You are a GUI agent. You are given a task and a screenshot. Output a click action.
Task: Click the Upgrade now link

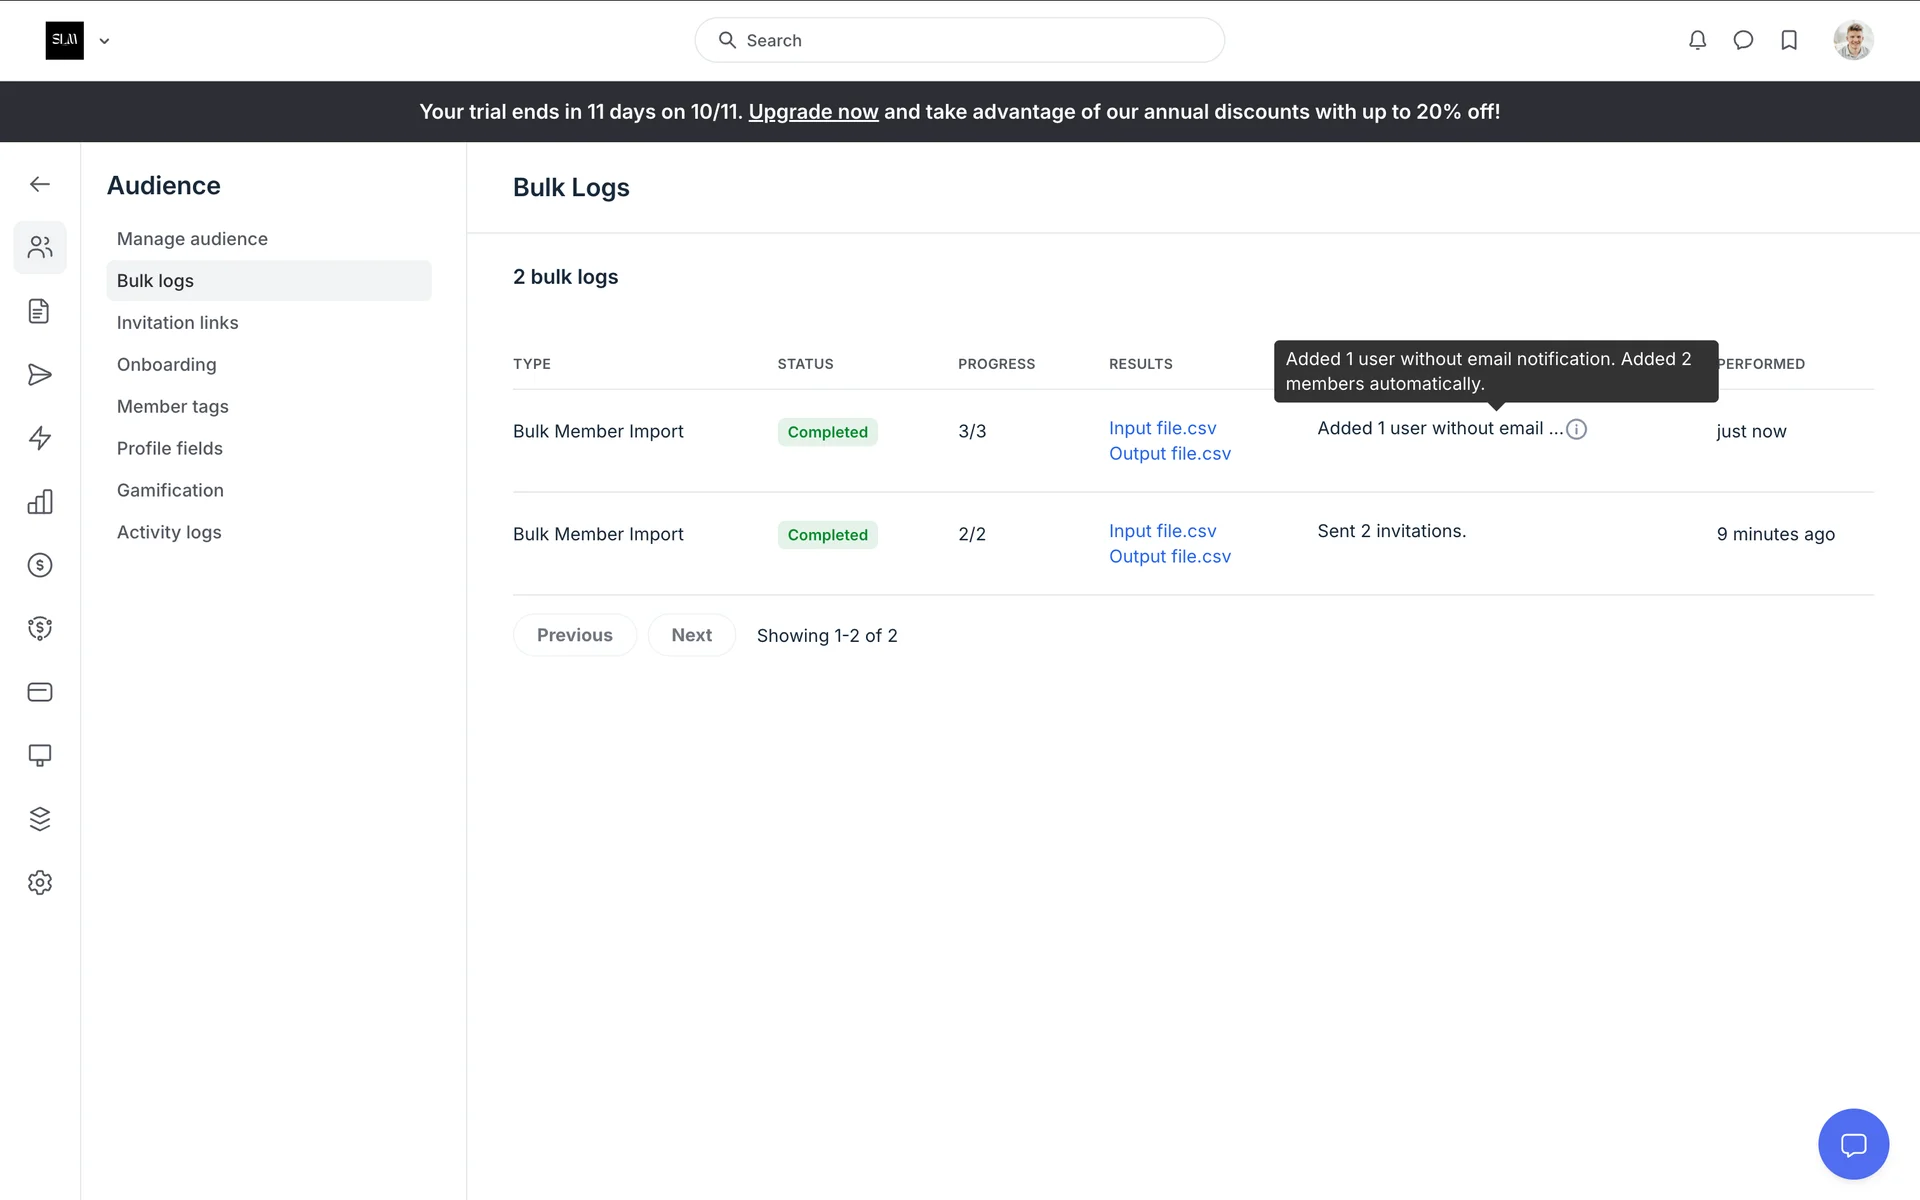pos(813,112)
